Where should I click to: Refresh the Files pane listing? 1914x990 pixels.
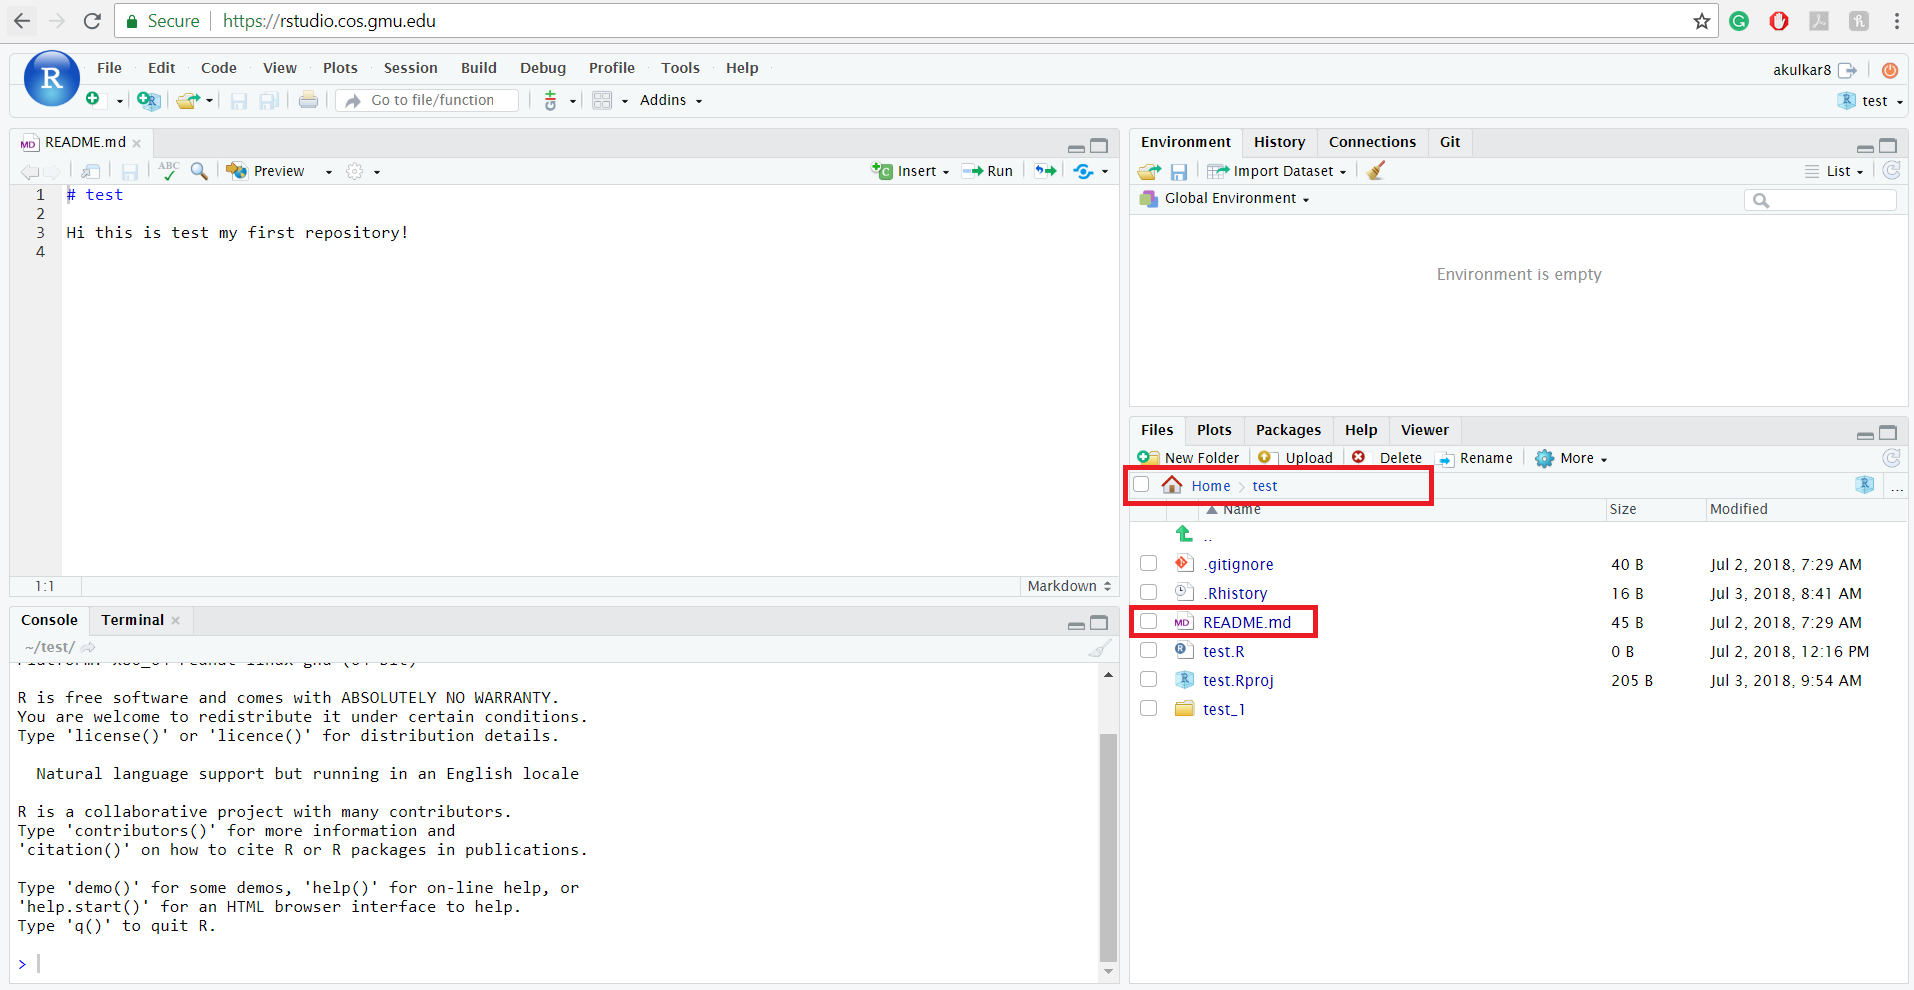1891,457
